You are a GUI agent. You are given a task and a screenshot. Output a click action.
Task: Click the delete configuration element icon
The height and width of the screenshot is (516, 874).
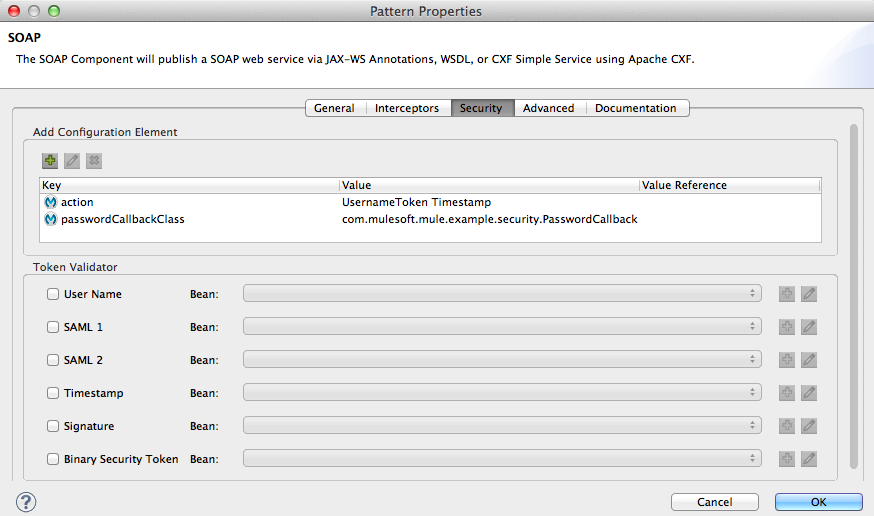[x=94, y=160]
